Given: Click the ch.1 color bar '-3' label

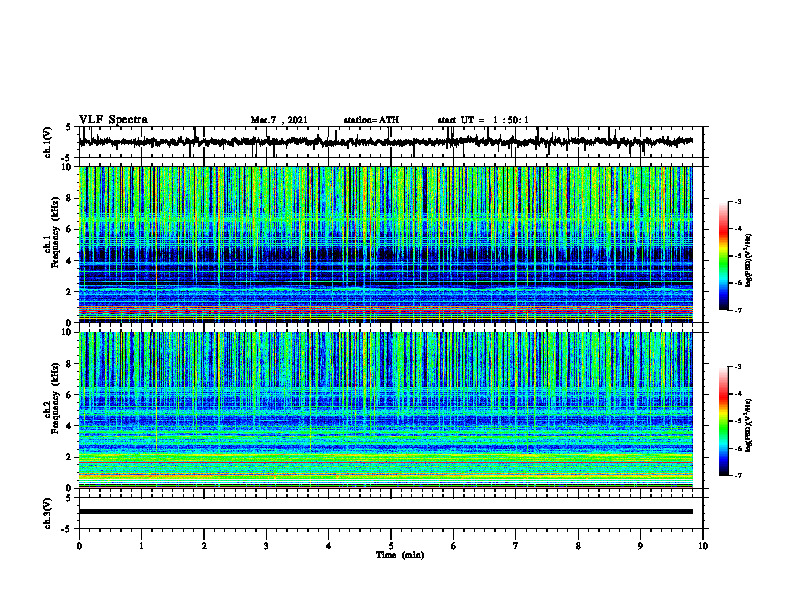Looking at the screenshot, I should tap(738, 202).
